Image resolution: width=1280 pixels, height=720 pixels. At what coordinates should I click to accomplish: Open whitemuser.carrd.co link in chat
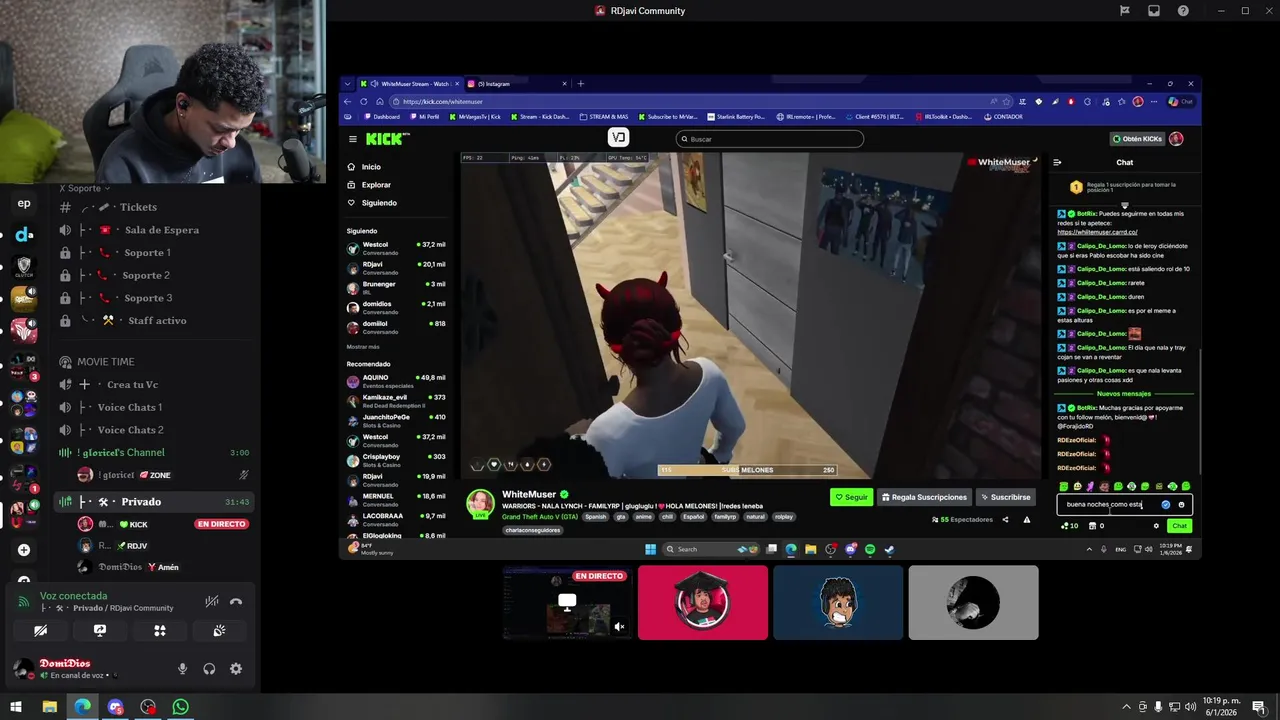tap(1098, 232)
